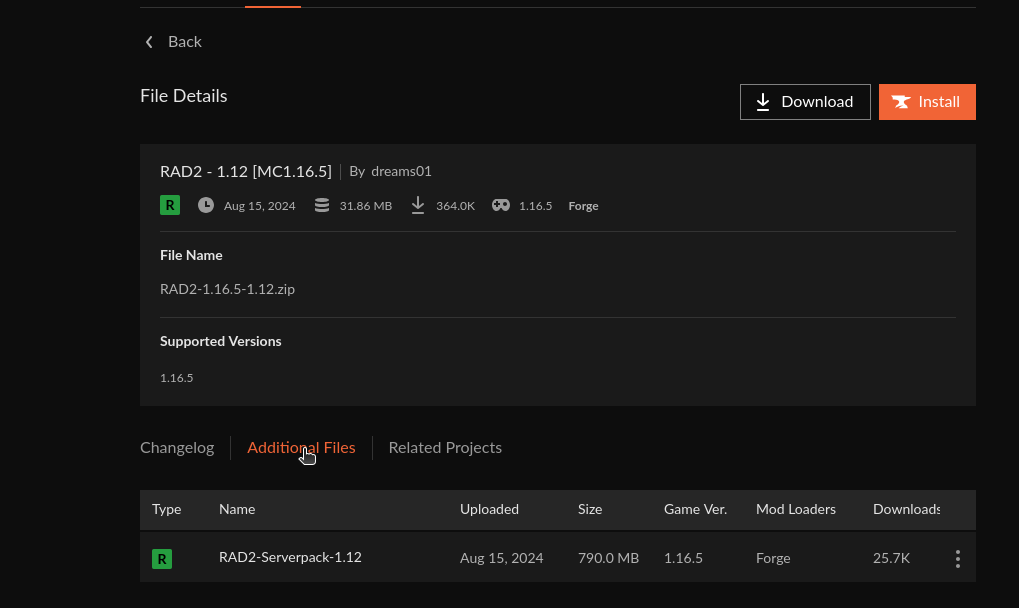
Task: Click the back chevron arrow icon
Action: tap(149, 42)
